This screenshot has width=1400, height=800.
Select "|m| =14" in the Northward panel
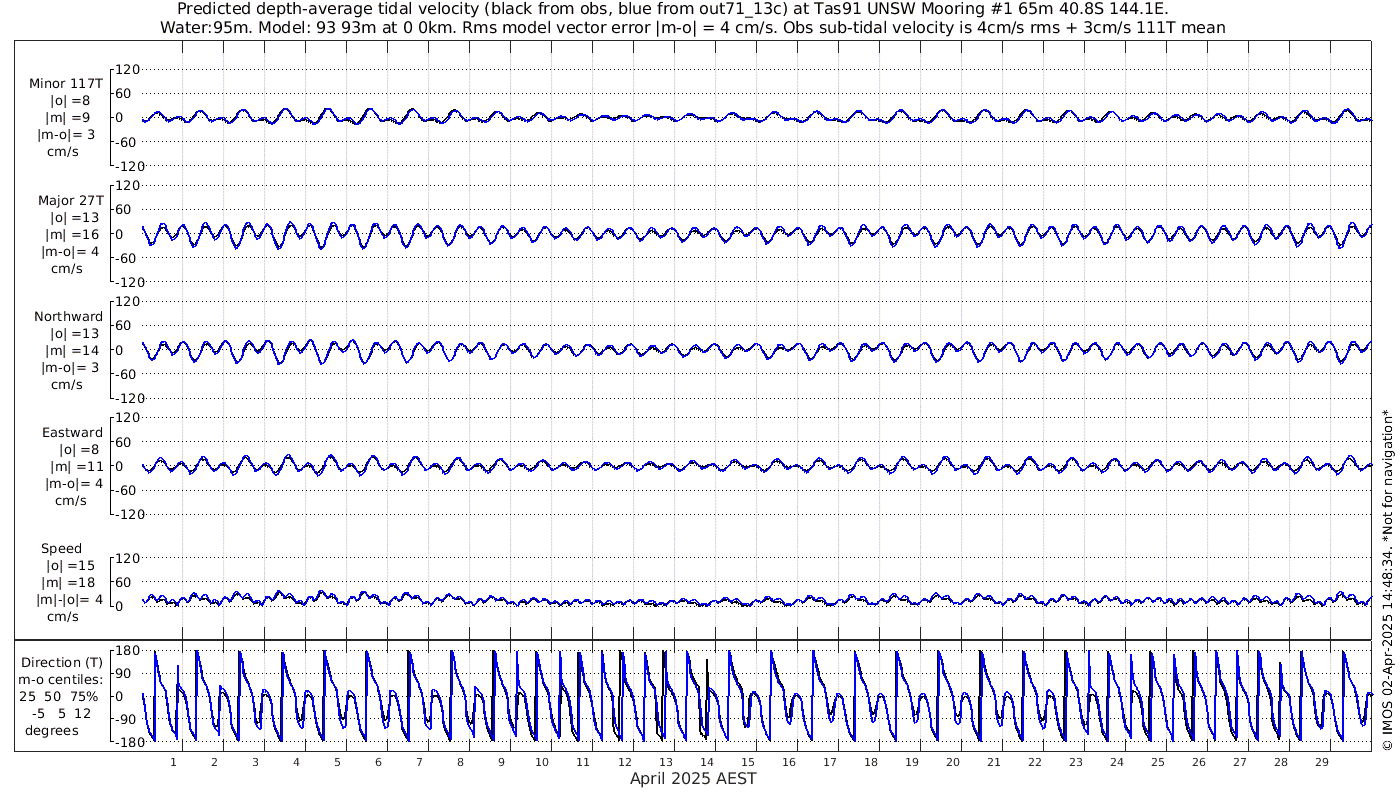(73, 350)
